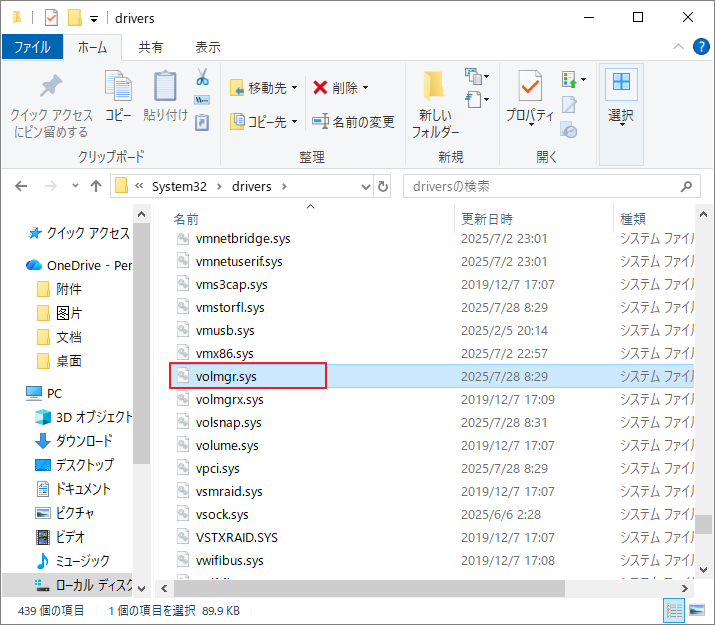The image size is (715, 625).
Task: Go up one folder level
Action: [x=96, y=186]
